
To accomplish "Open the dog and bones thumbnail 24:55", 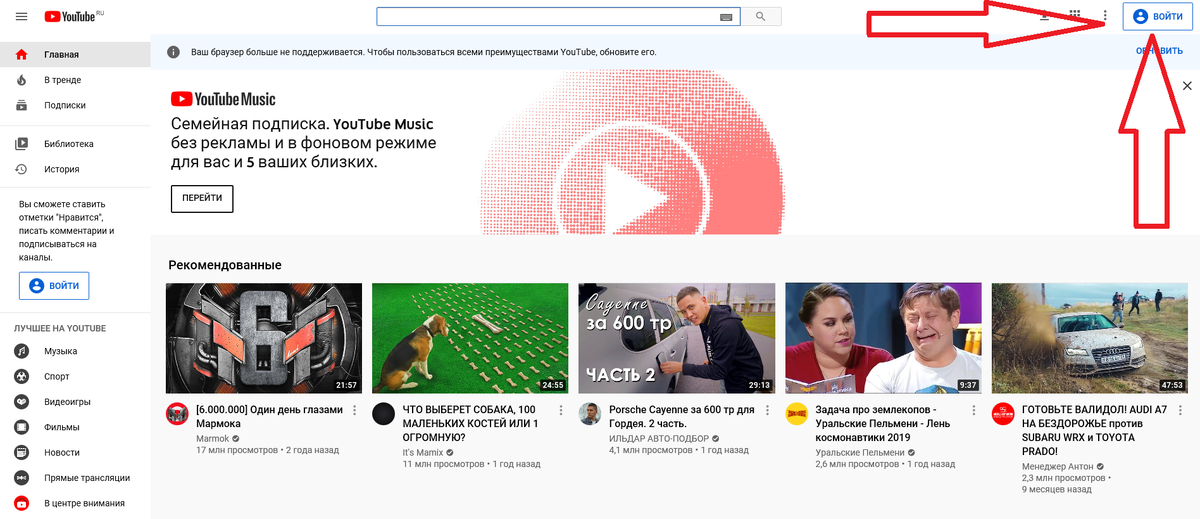I will pyautogui.click(x=470, y=338).
